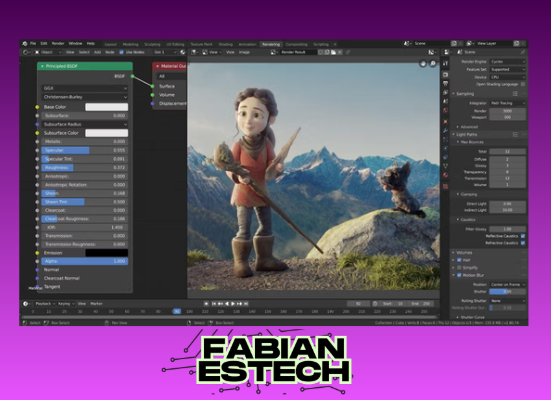Click the zoom magnifier gizmo in render view
Image resolution: width=551 pixels, height=400 pixels.
click(433, 64)
